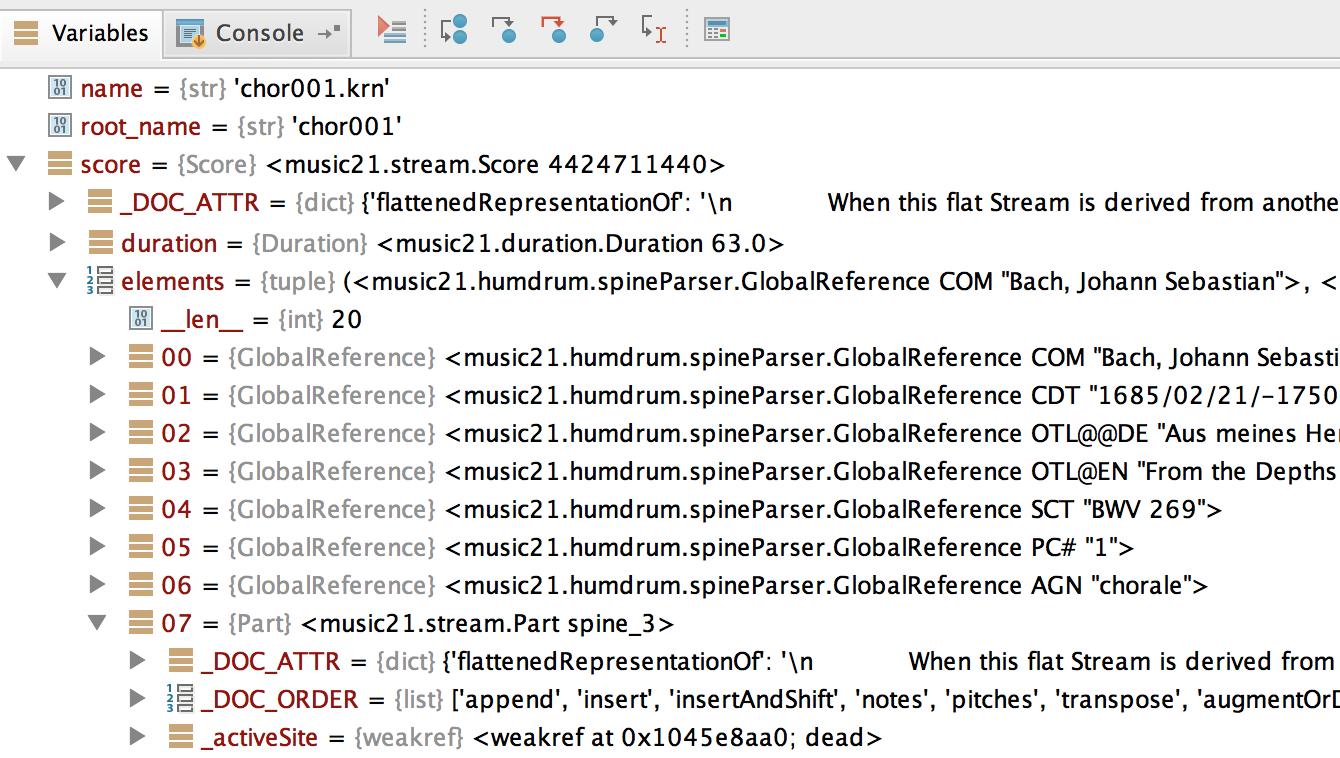1340x758 pixels.
Task: Collapse the 07 Part spine_3 node
Action: click(97, 623)
